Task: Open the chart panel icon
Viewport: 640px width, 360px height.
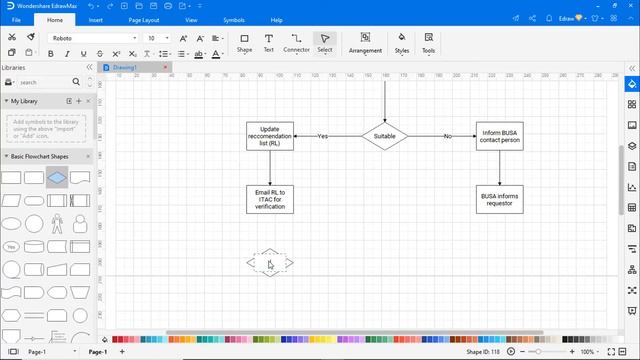Action: [x=632, y=187]
